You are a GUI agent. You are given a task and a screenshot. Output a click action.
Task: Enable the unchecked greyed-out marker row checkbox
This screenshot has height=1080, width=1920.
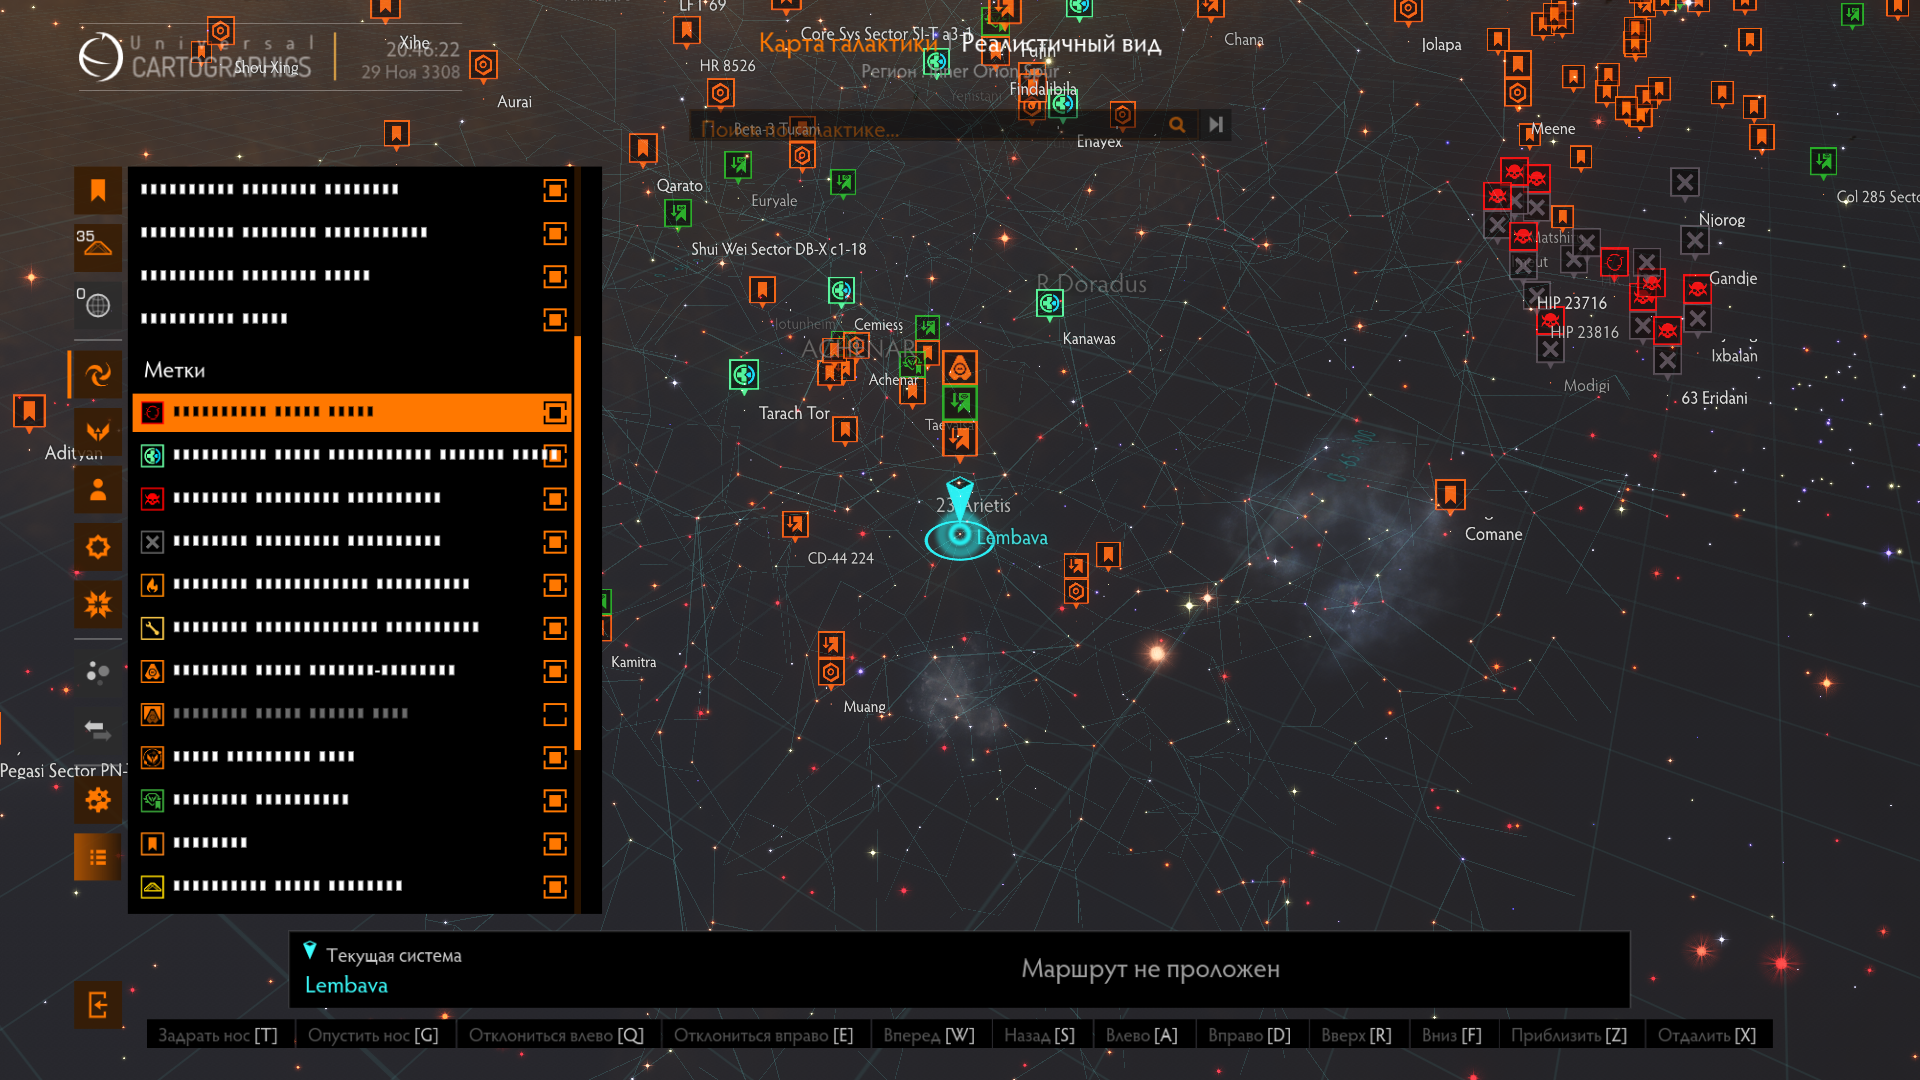[555, 714]
